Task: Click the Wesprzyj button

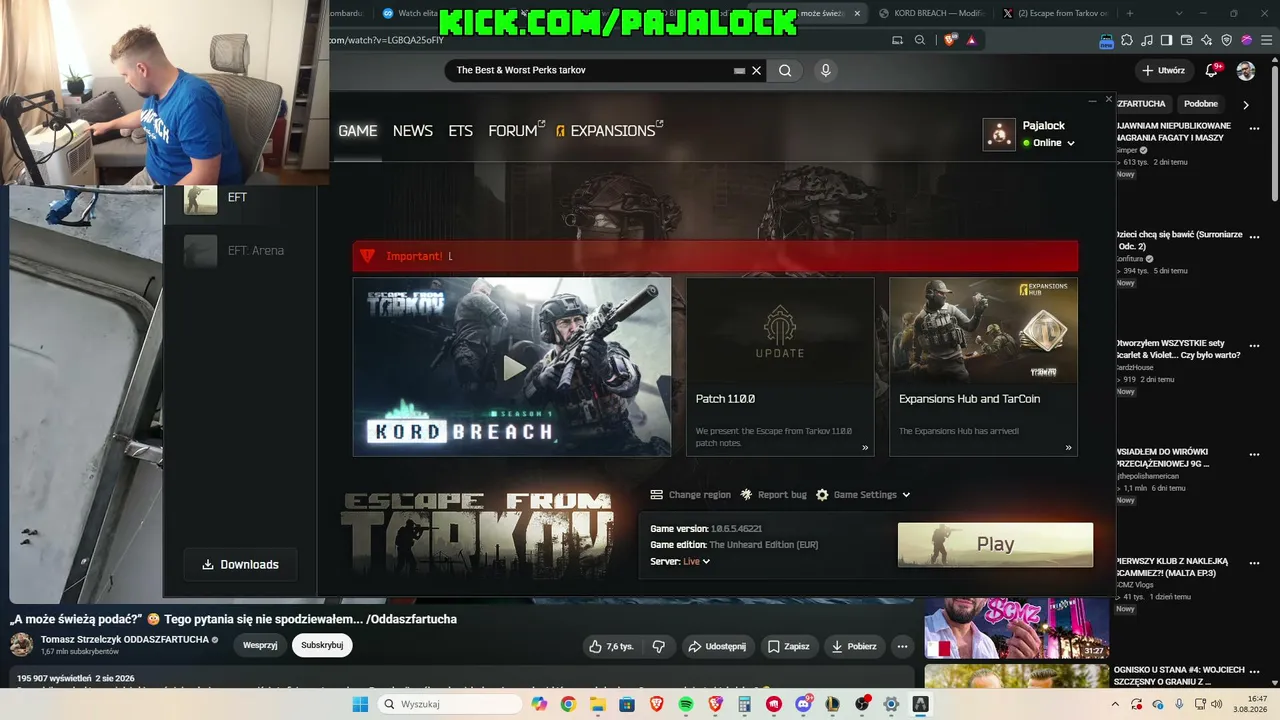Action: click(x=260, y=645)
